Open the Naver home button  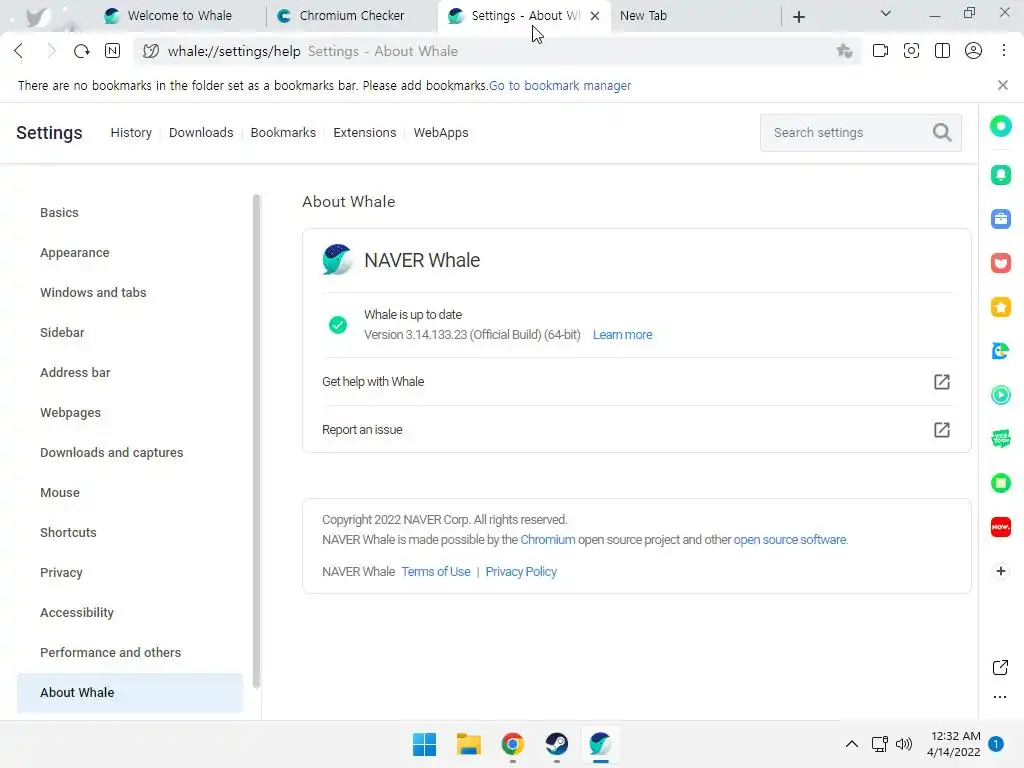tap(112, 51)
